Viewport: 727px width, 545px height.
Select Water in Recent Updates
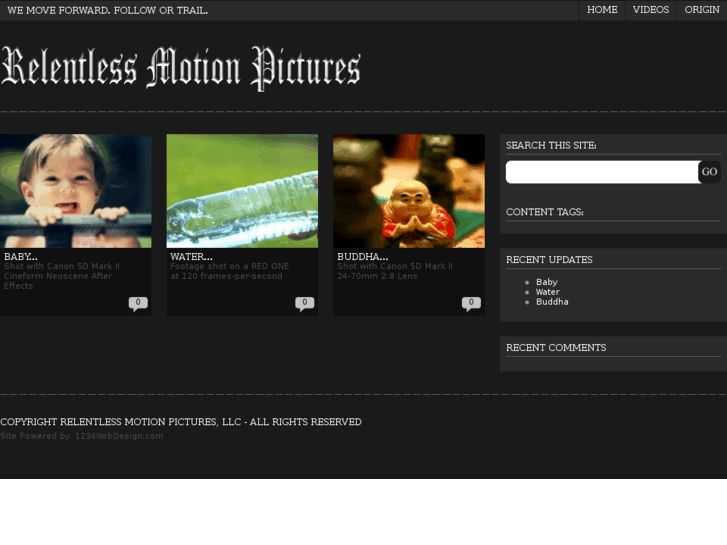[548, 292]
